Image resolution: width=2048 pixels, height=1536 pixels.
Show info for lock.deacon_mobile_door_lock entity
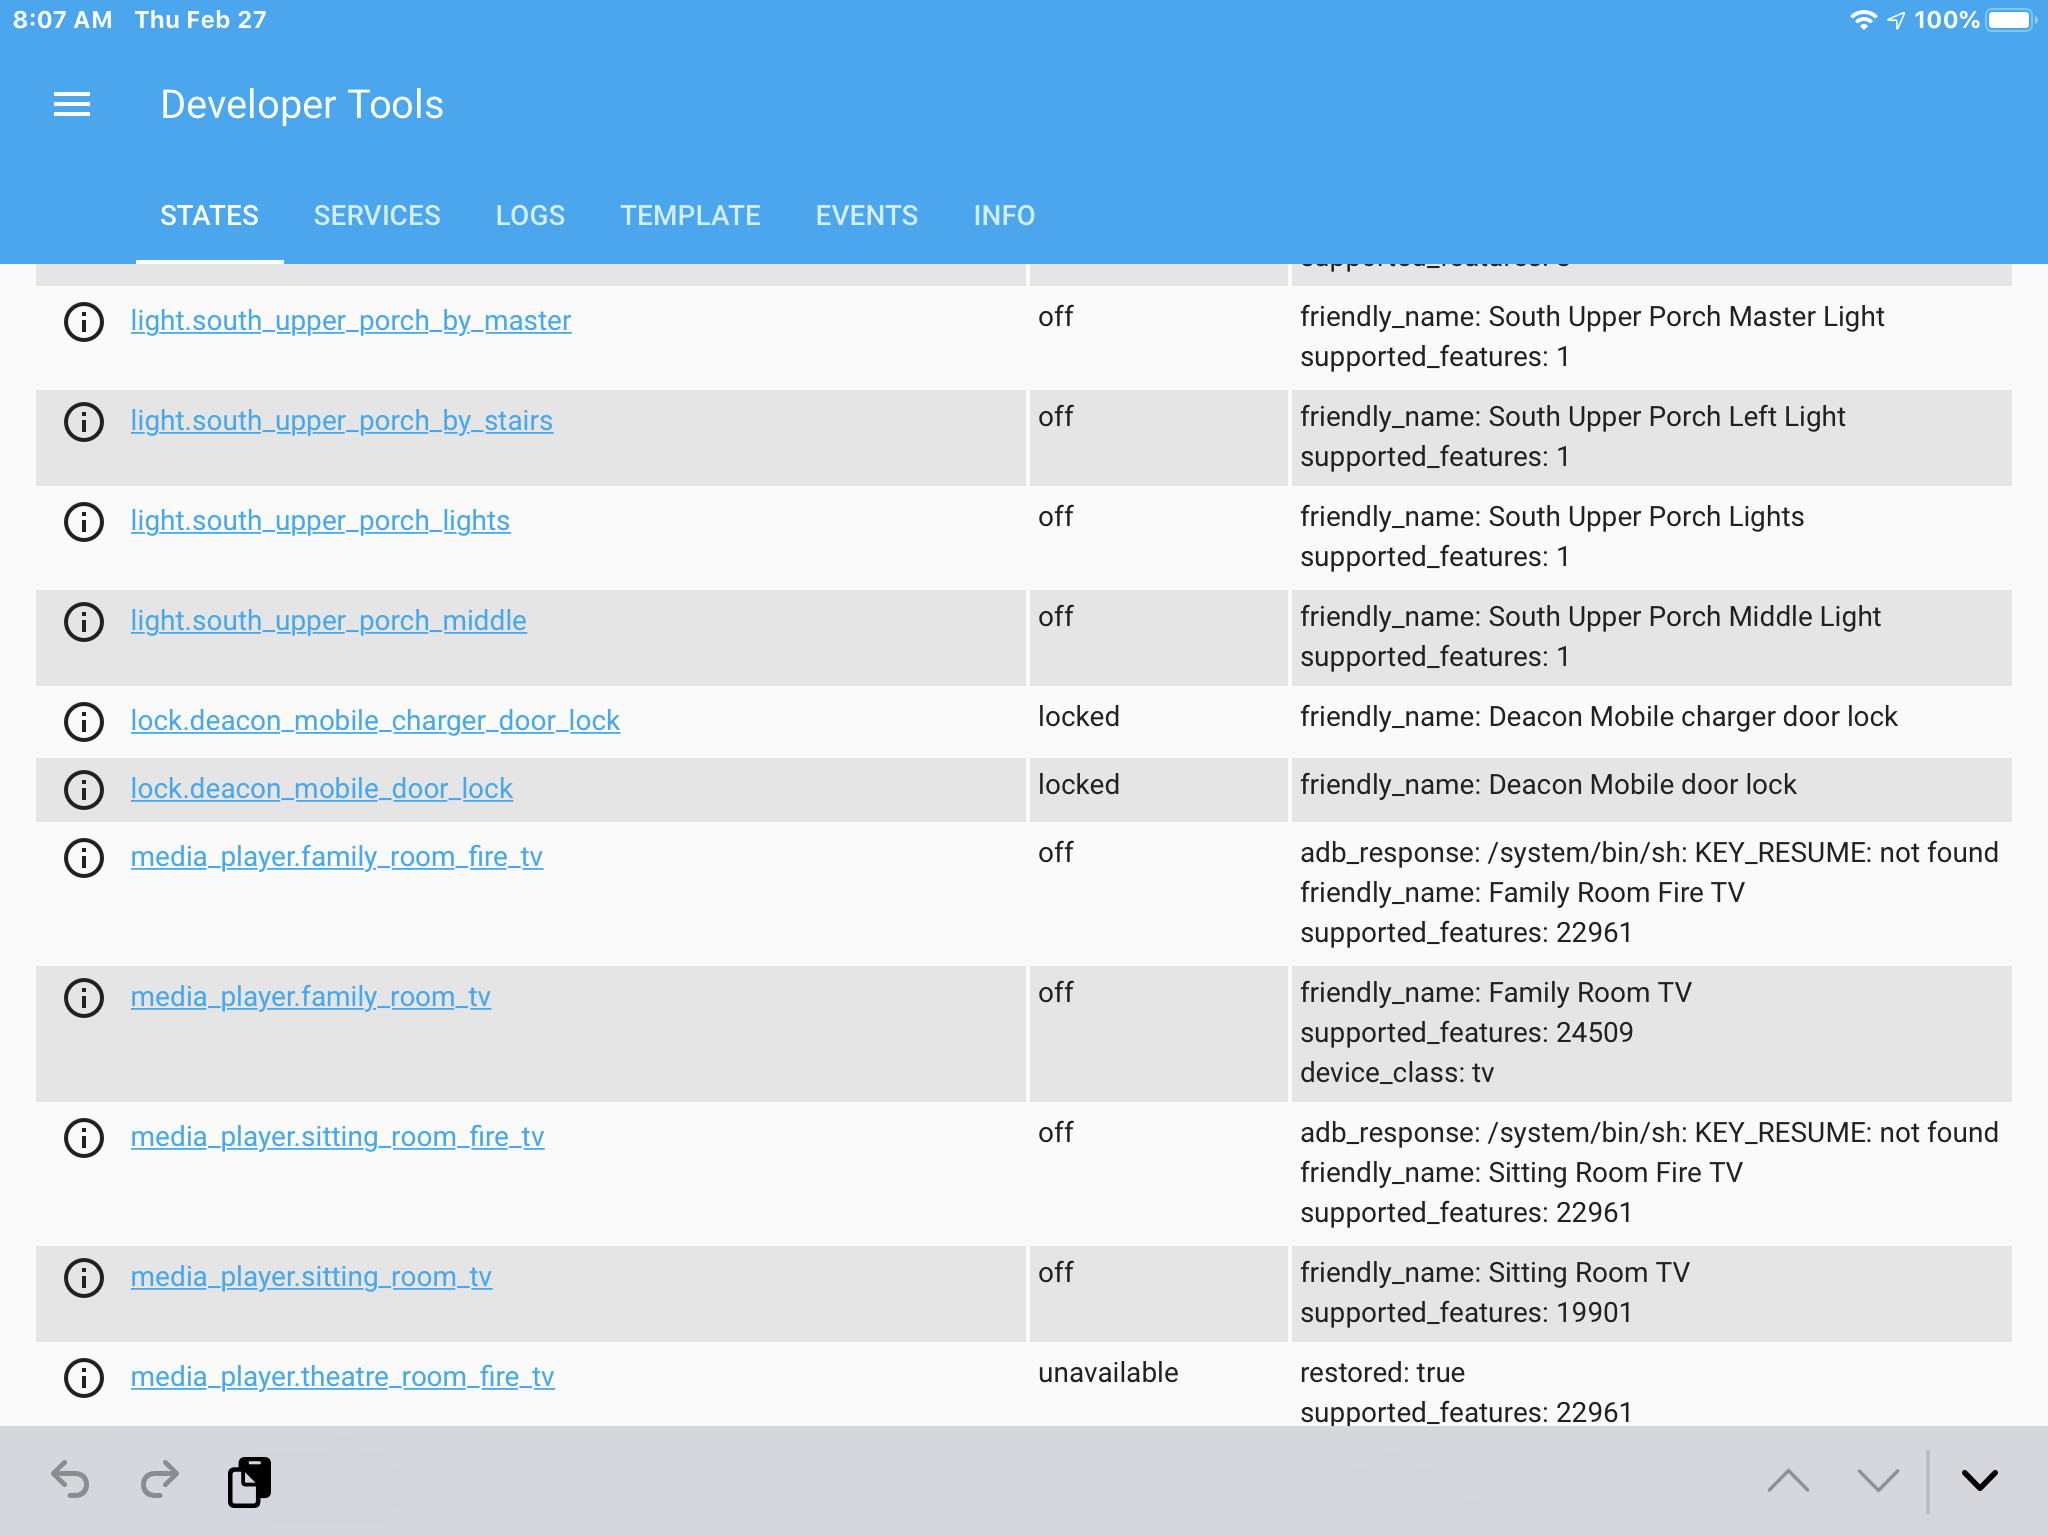pos(84,790)
